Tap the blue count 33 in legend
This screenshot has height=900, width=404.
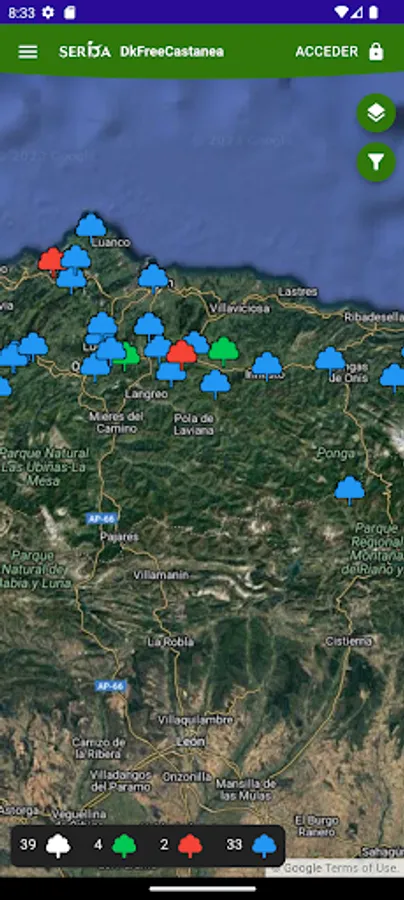(x=234, y=845)
